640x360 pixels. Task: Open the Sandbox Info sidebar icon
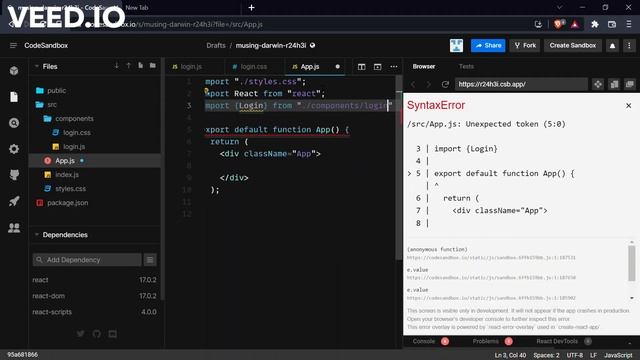tap(14, 71)
